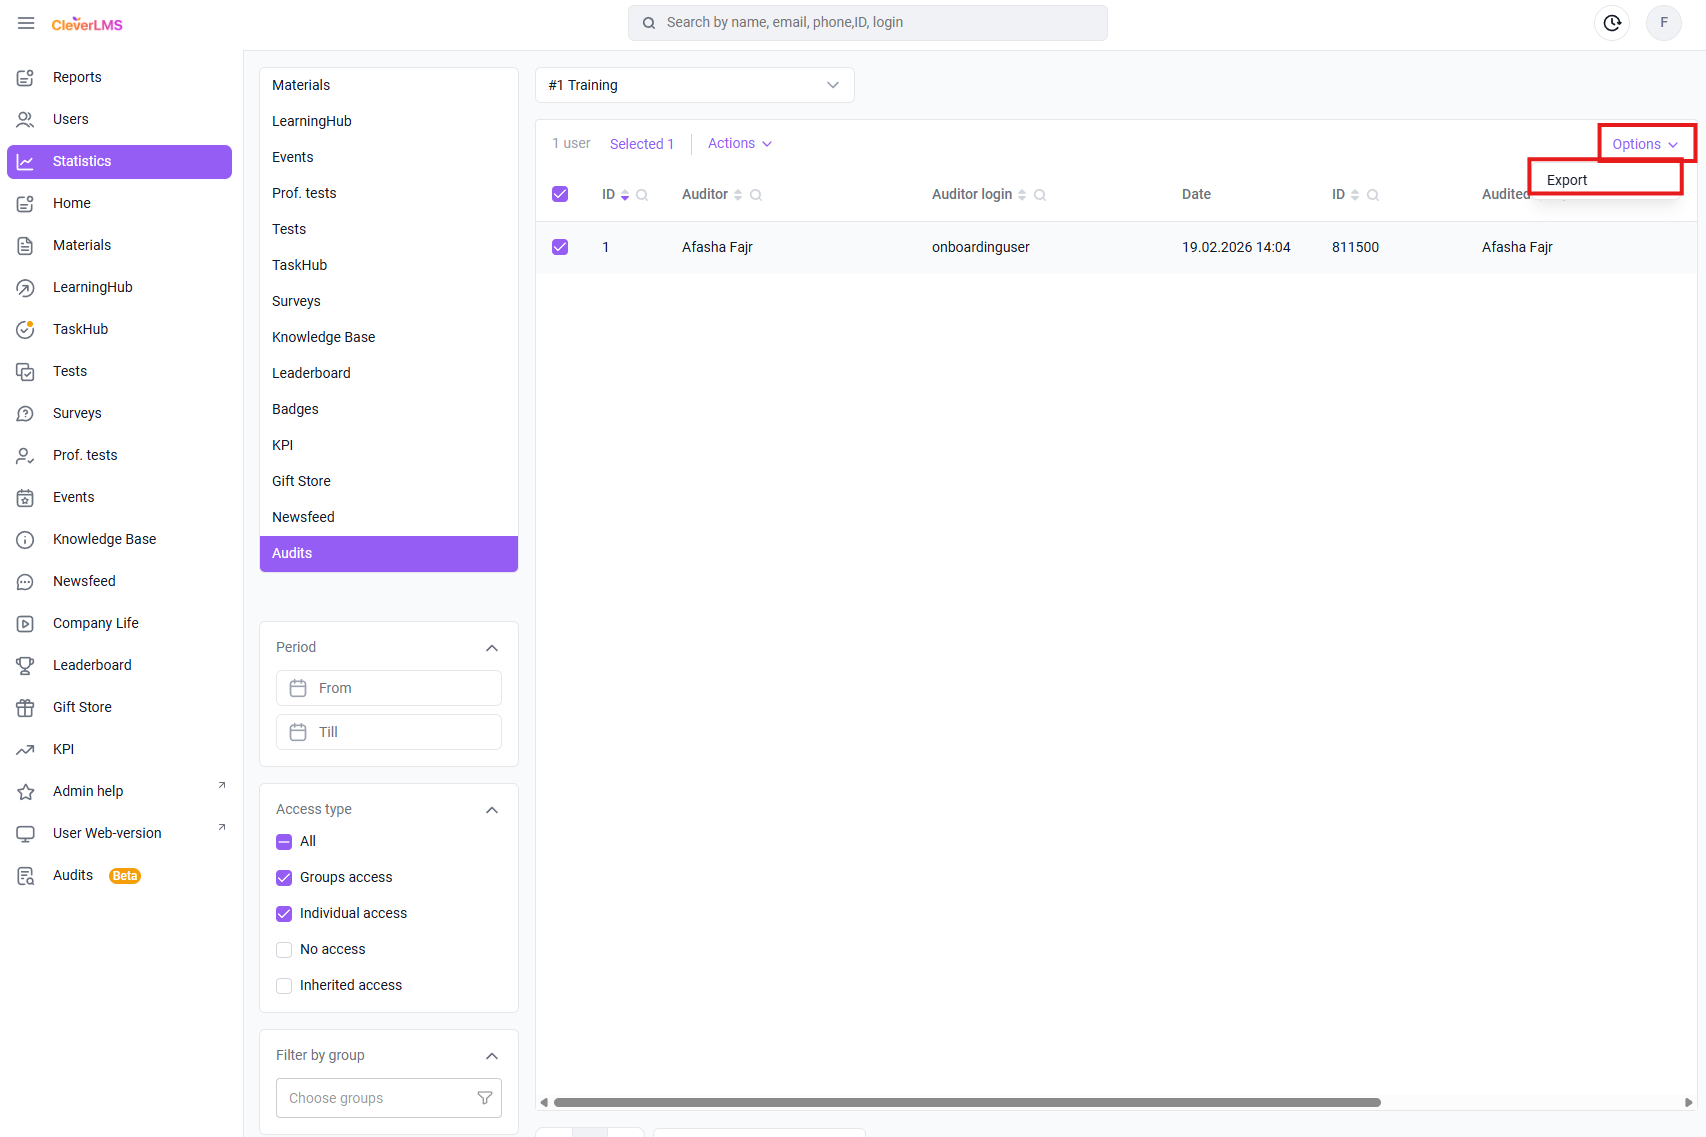The image size is (1706, 1137).
Task: Click the search icon beside Auditor column
Action: (x=756, y=195)
